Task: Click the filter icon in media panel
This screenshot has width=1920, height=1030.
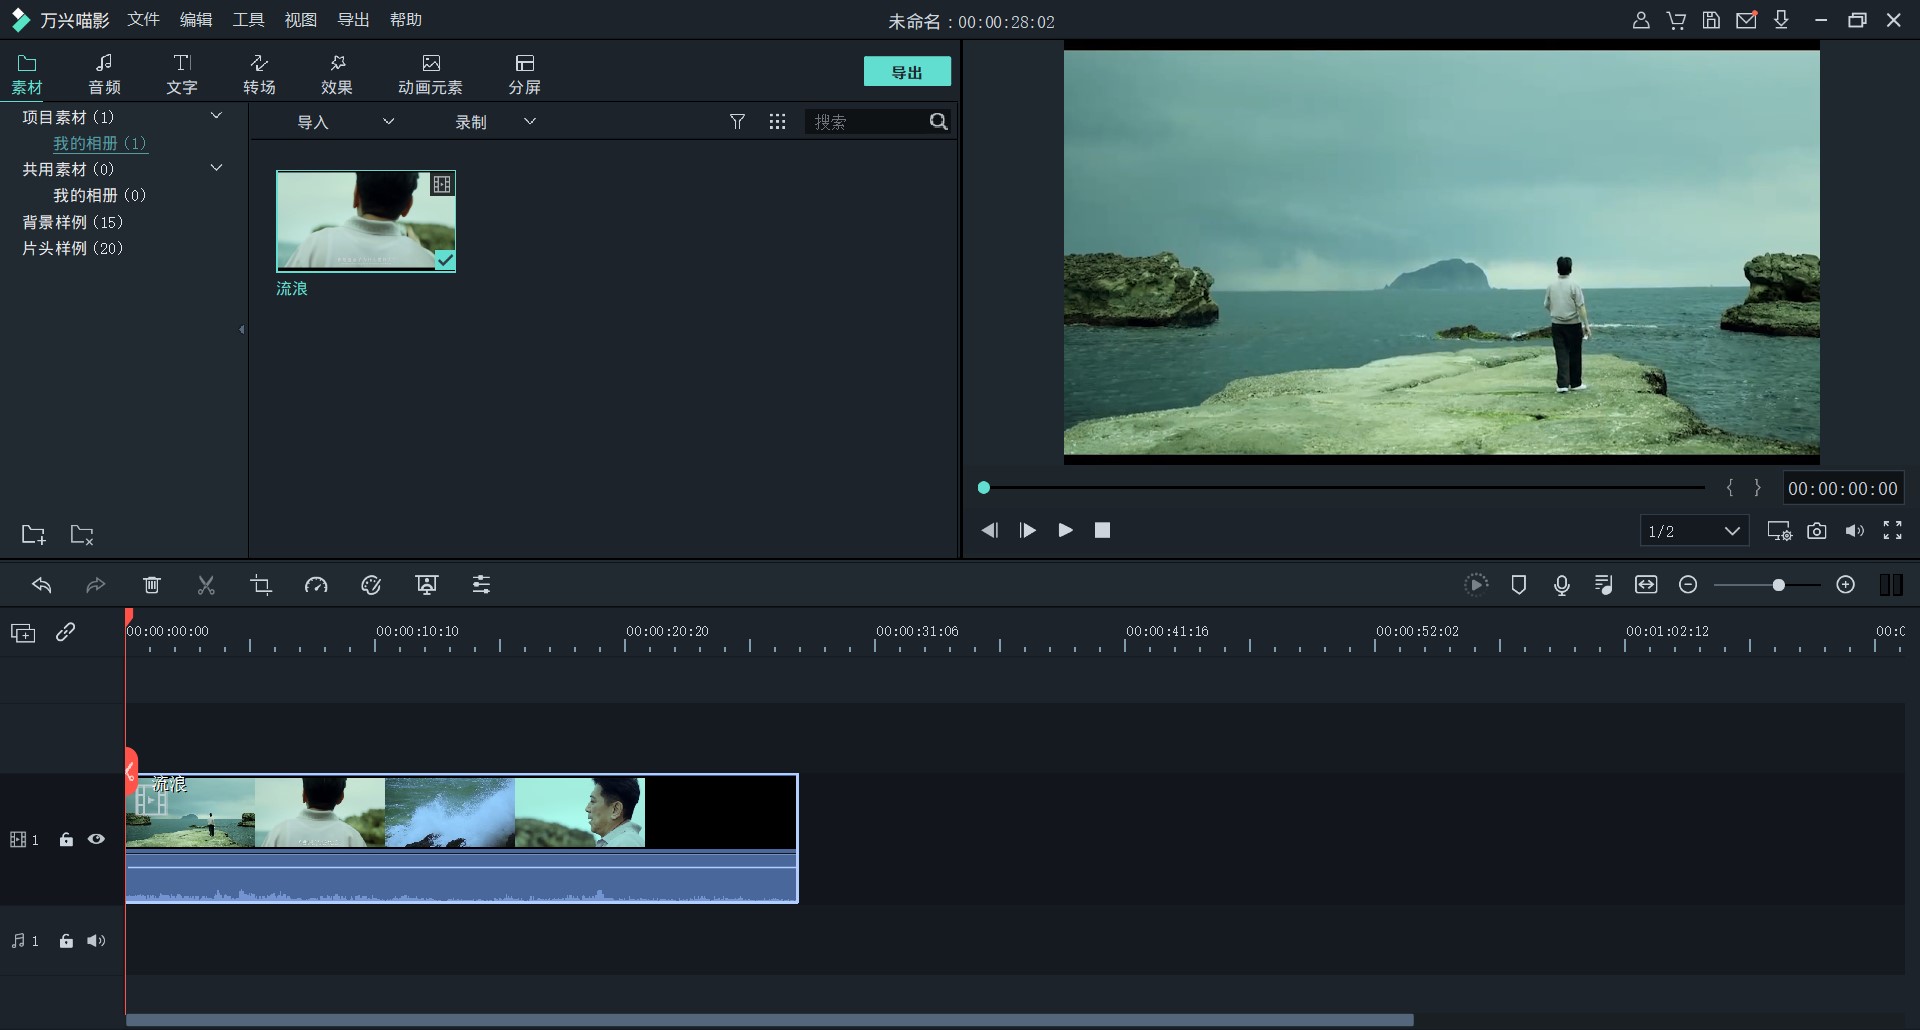Action: (737, 122)
